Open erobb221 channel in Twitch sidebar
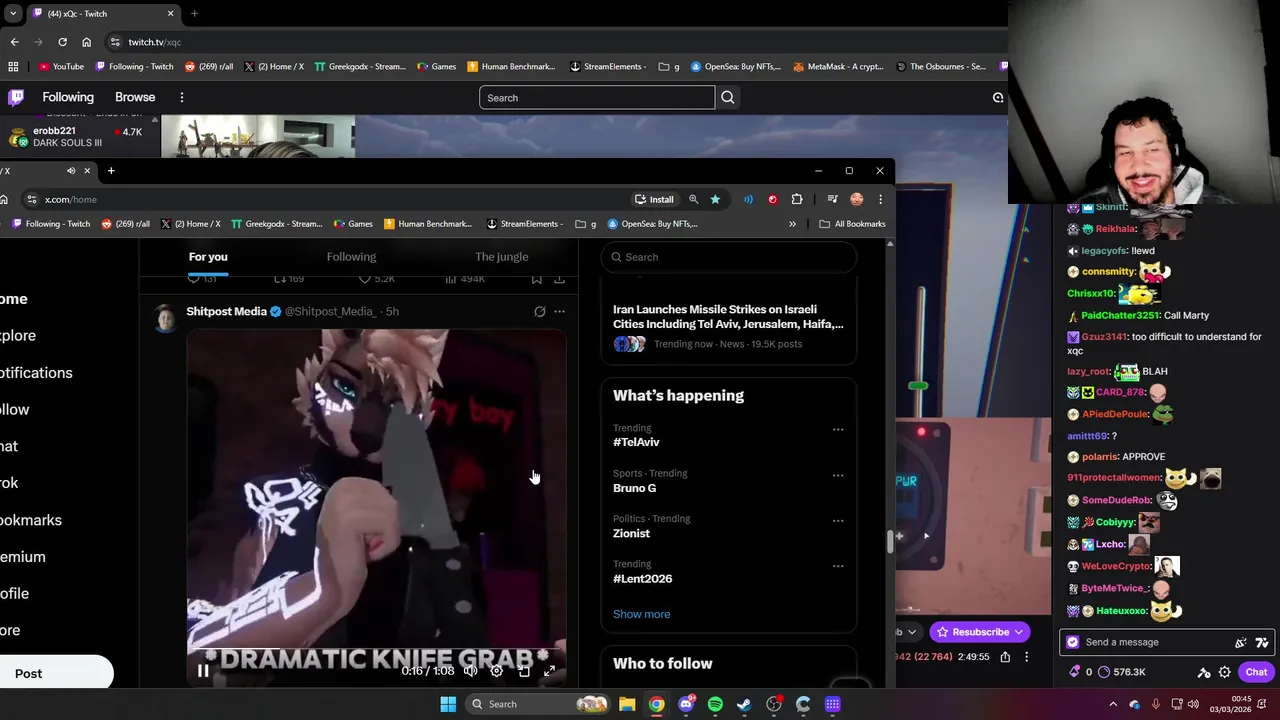The image size is (1280, 720). pyautogui.click(x=75, y=137)
